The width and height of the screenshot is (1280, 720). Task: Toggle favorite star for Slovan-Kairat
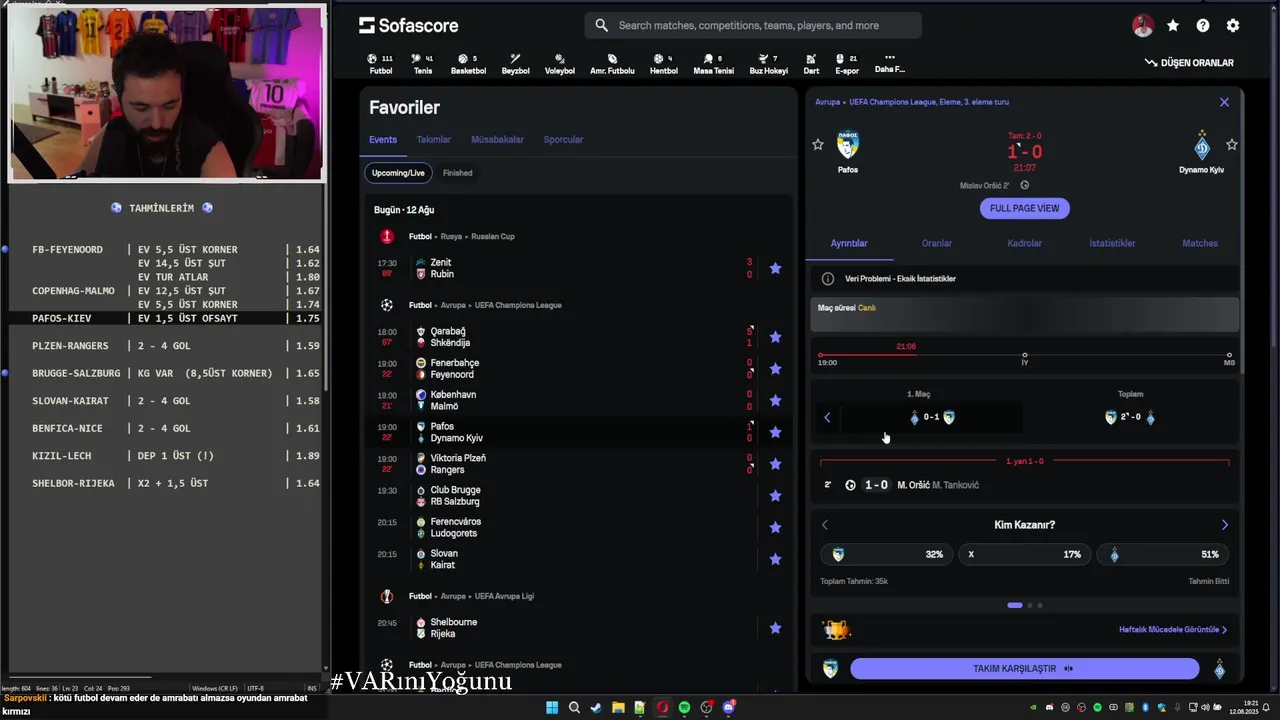[775, 559]
